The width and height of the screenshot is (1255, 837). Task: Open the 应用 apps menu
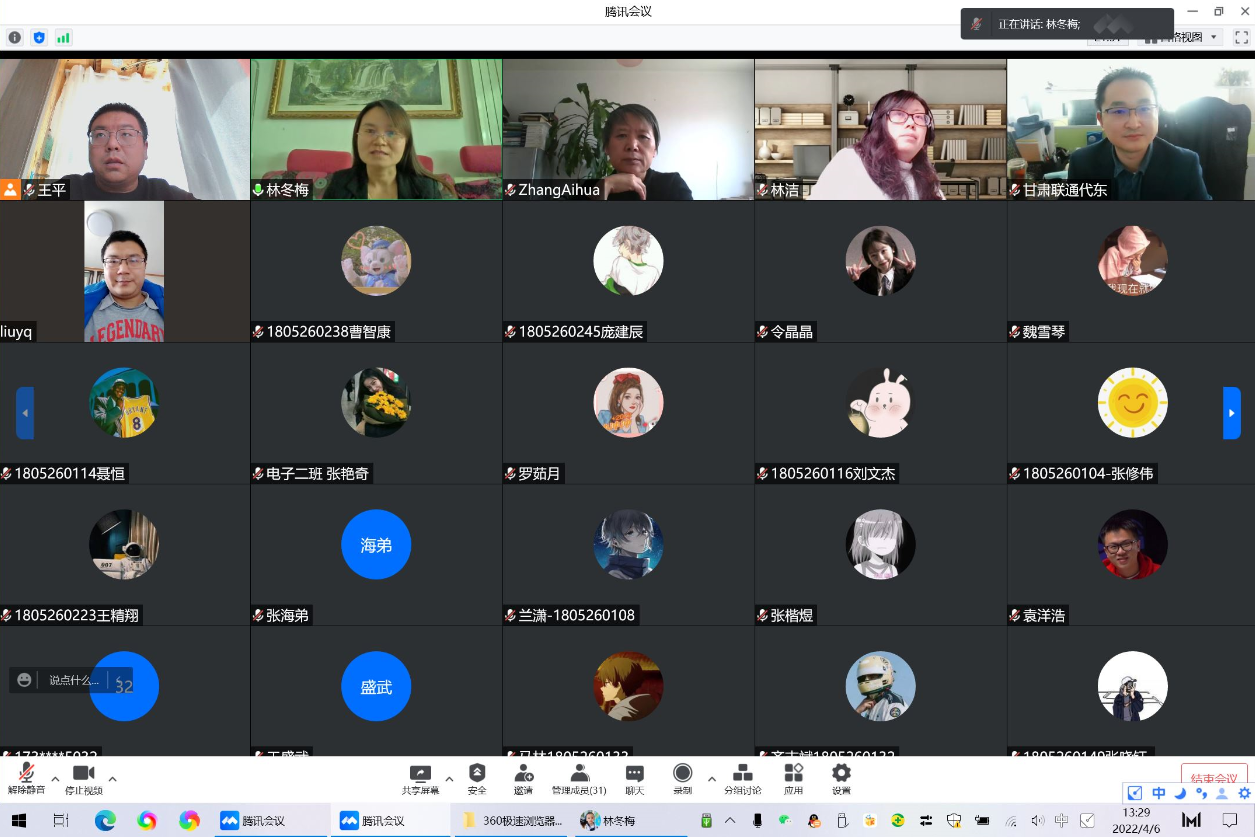click(793, 777)
